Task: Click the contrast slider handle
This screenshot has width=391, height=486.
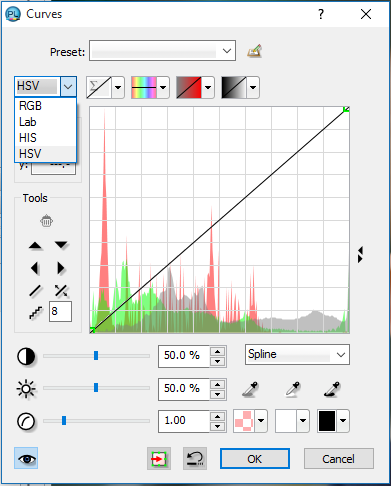Action: coord(96,356)
